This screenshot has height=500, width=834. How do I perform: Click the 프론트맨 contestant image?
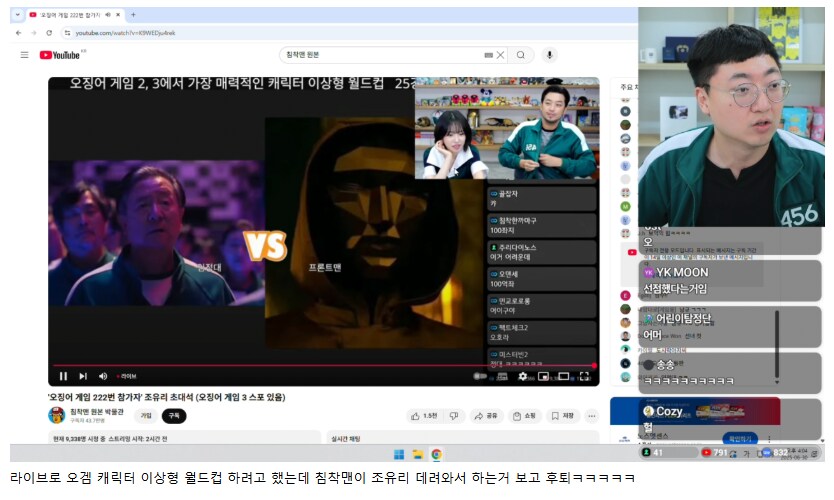tap(374, 233)
